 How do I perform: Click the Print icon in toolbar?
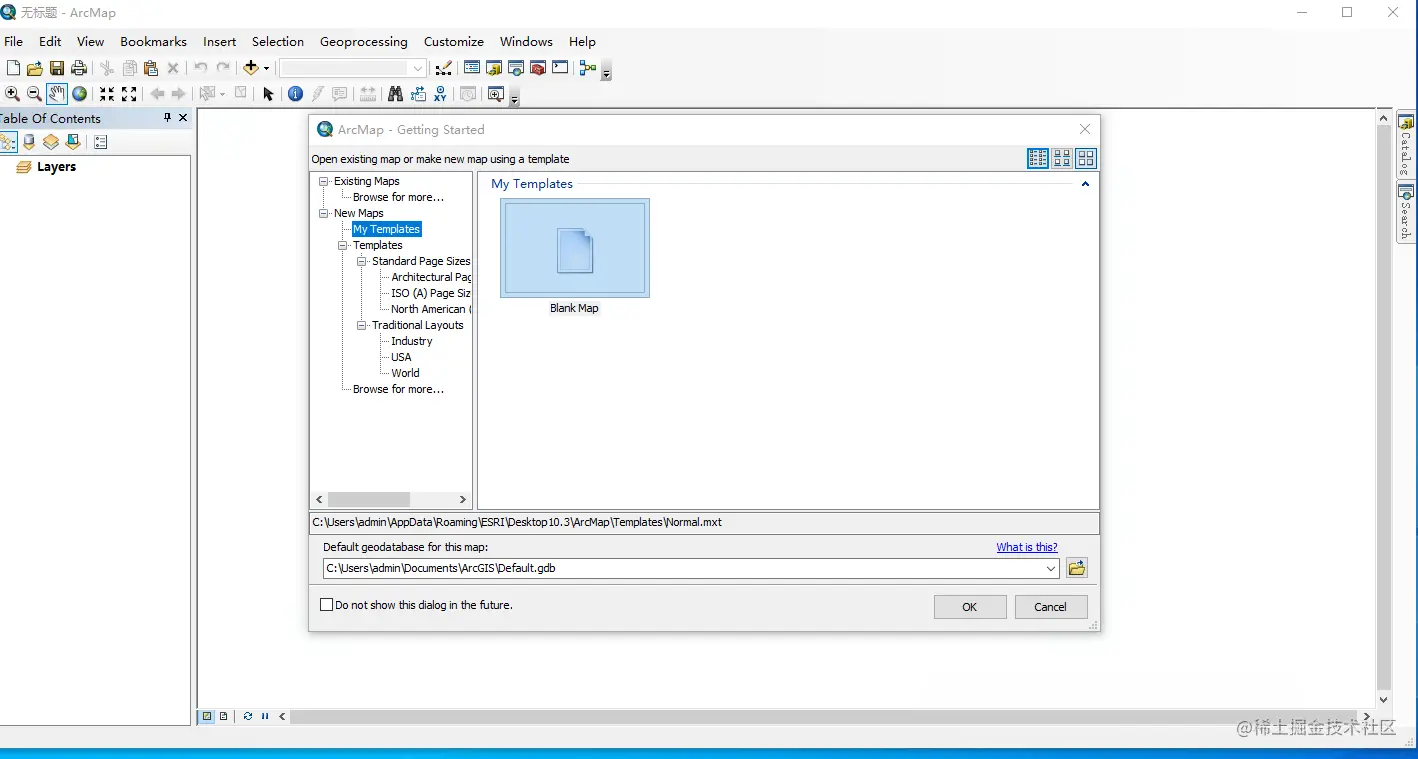coord(79,68)
